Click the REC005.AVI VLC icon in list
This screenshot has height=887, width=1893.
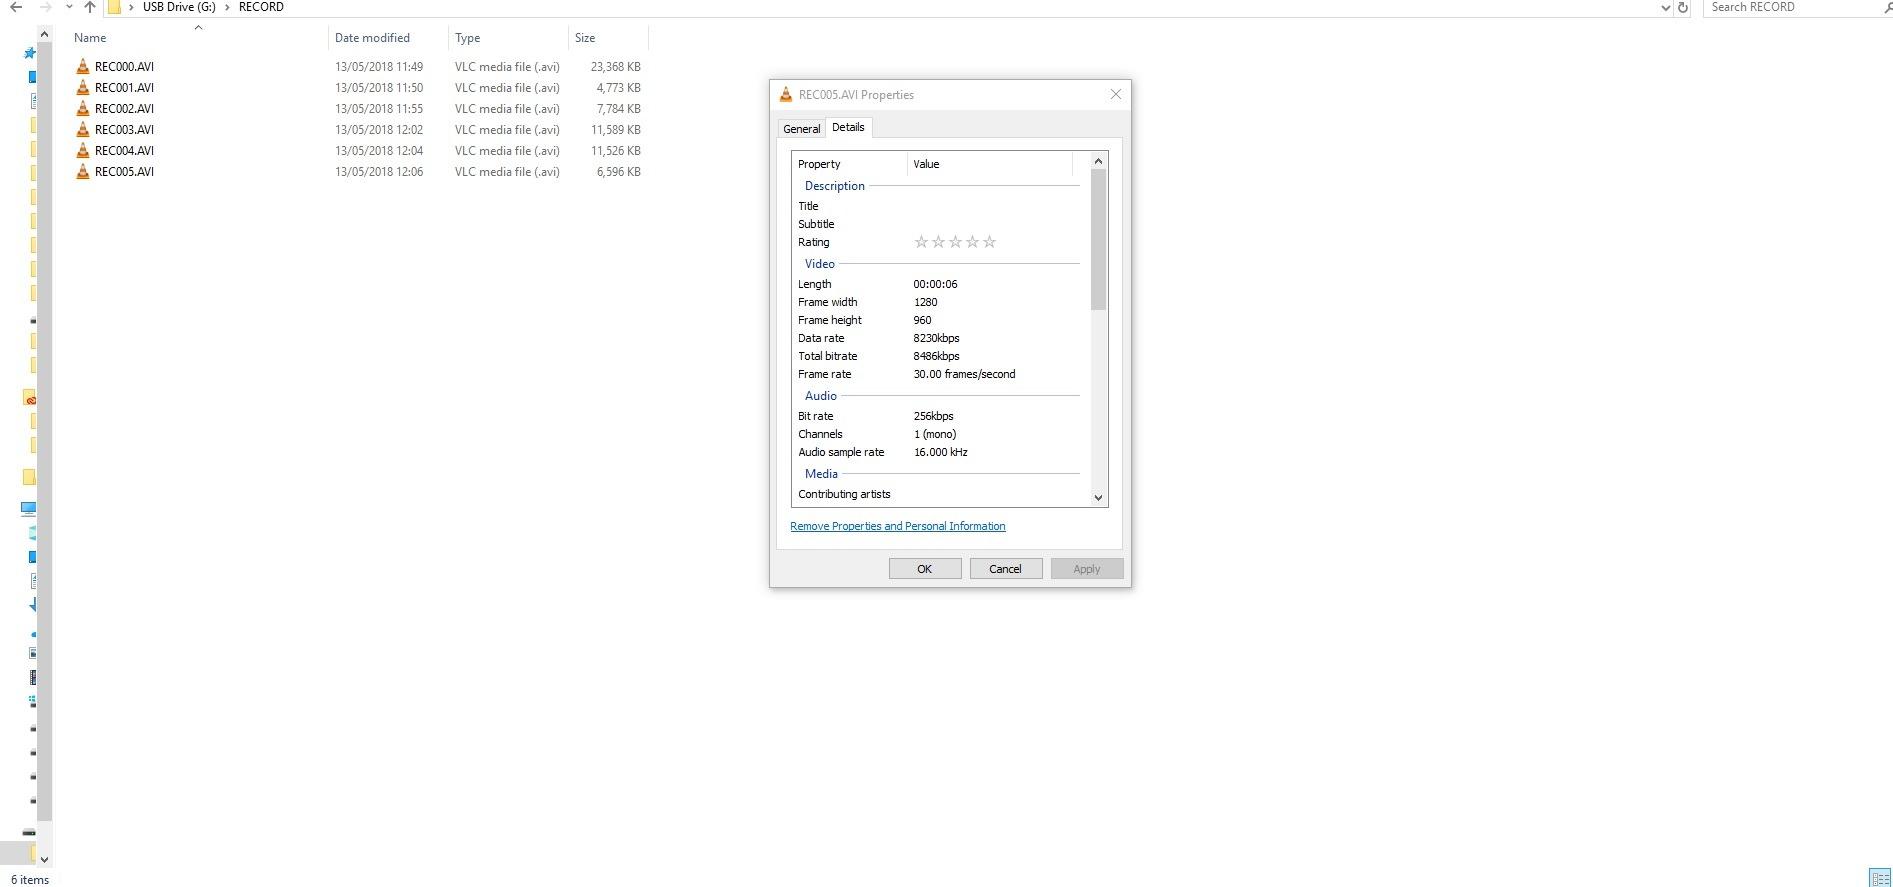(x=83, y=172)
